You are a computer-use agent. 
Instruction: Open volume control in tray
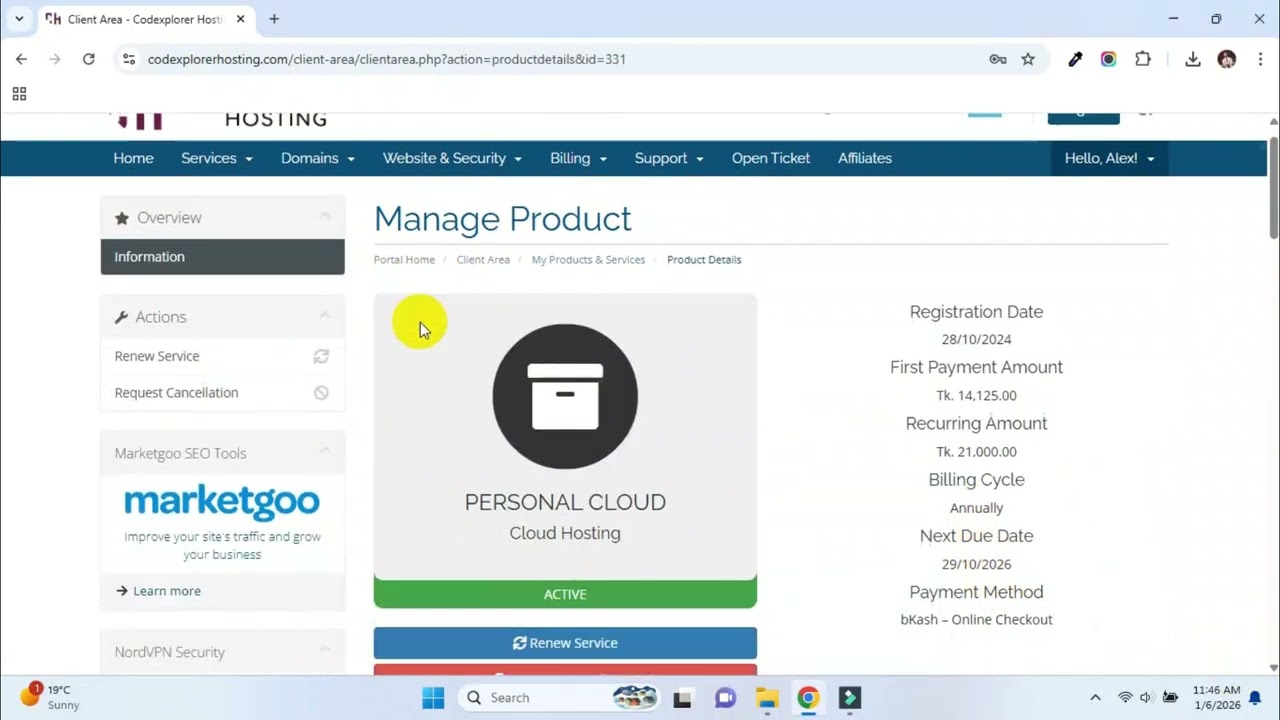(1145, 698)
